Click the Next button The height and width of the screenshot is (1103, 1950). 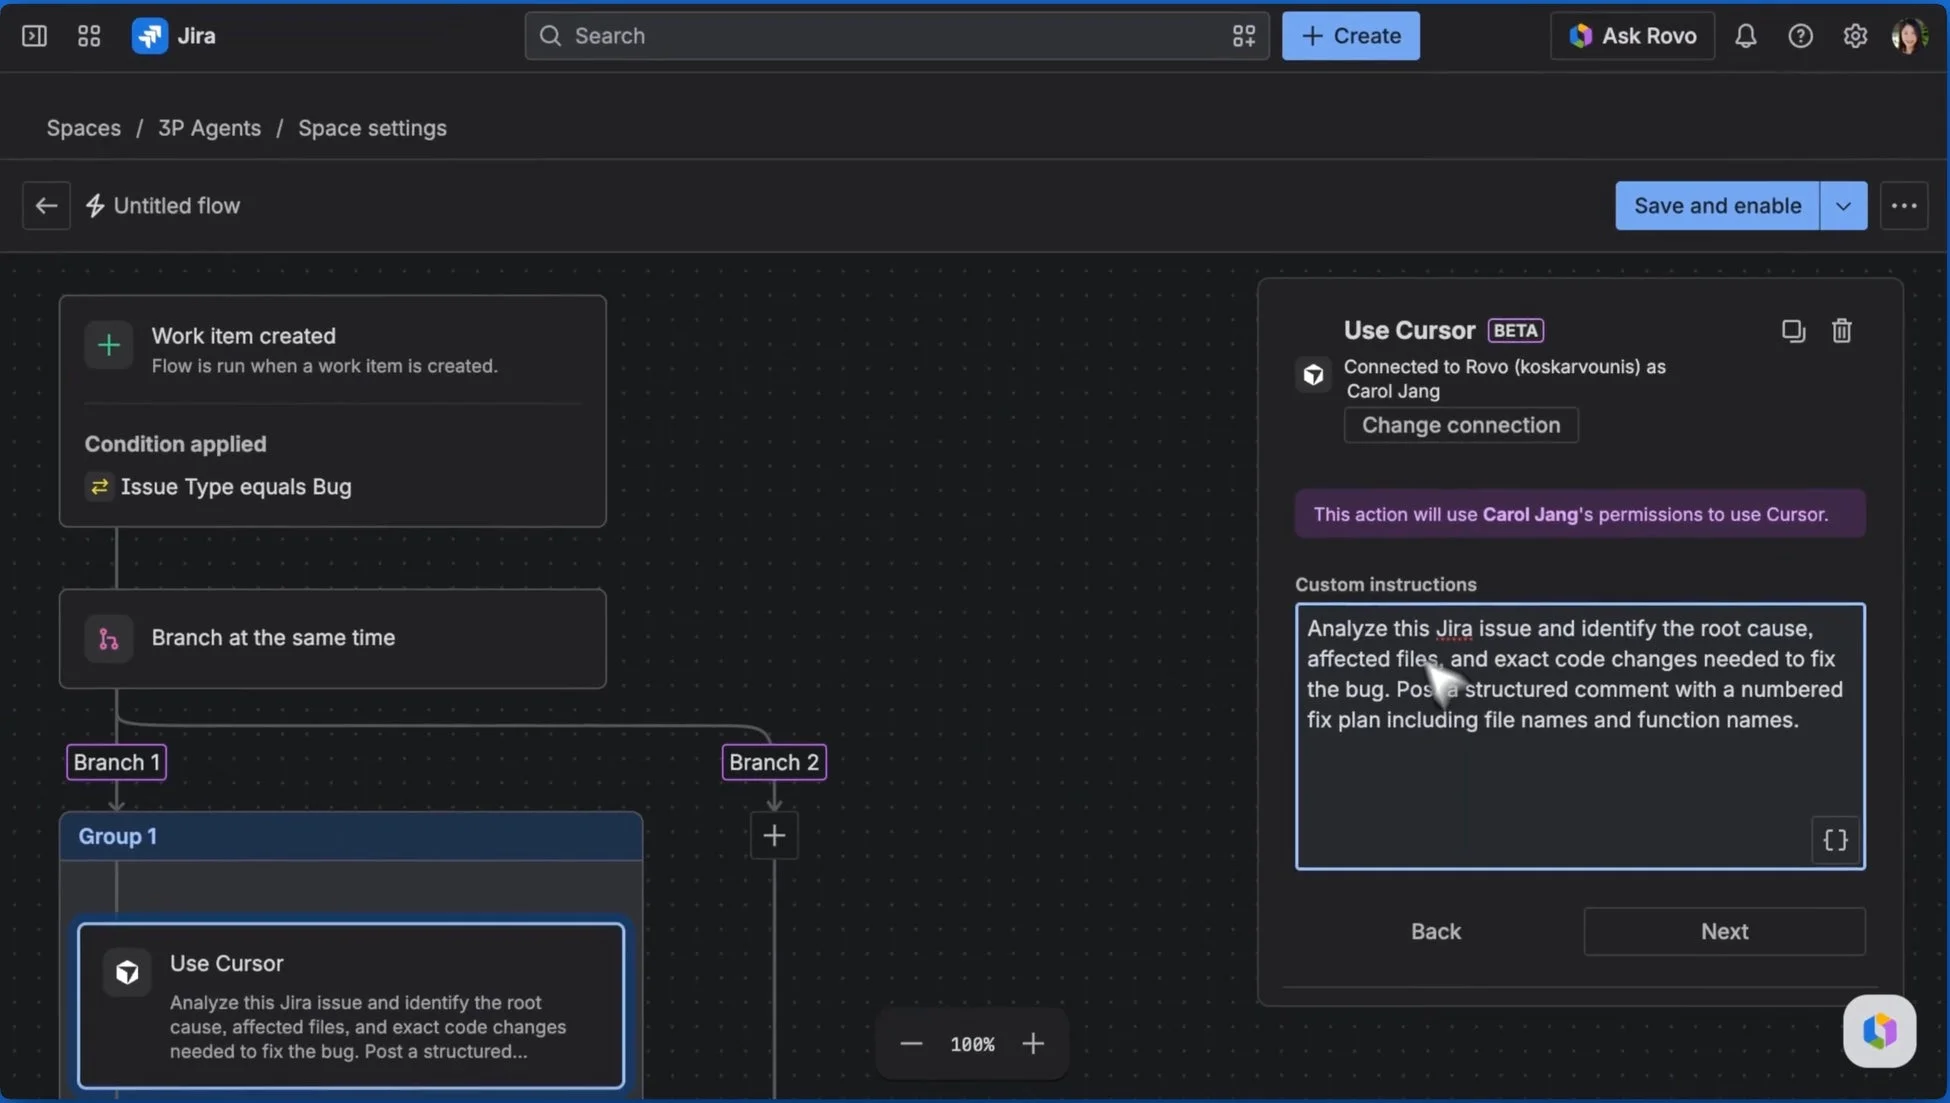(x=1724, y=932)
